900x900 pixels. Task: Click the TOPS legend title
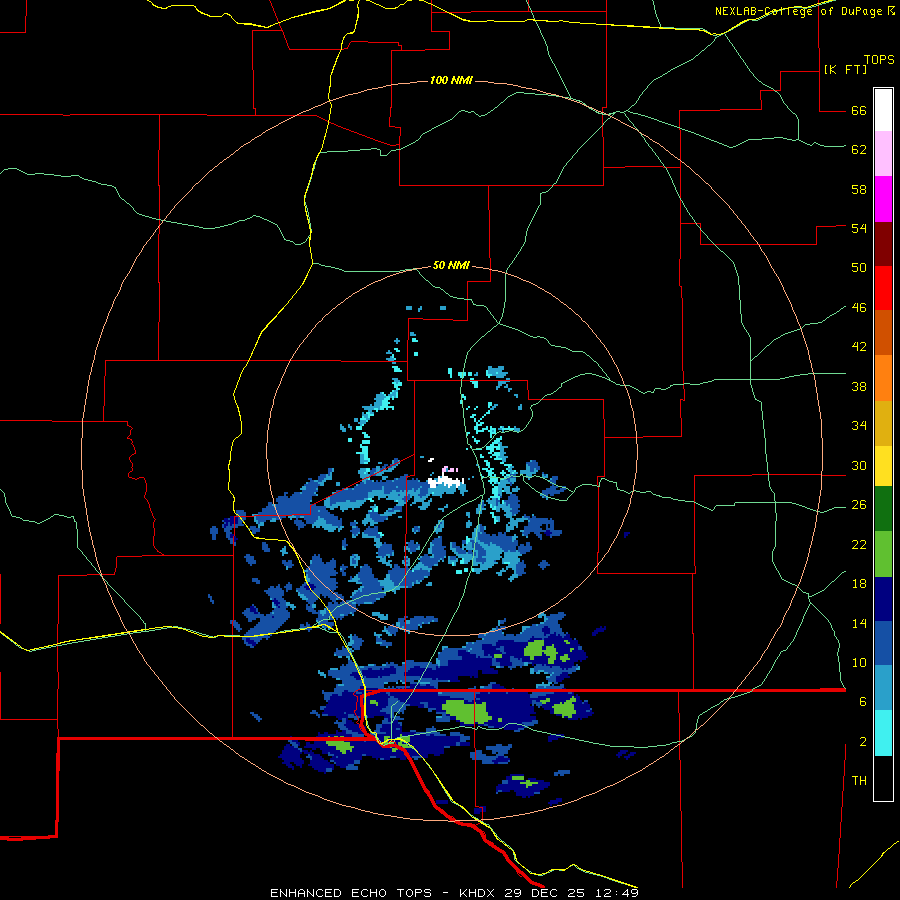pyautogui.click(x=879, y=59)
